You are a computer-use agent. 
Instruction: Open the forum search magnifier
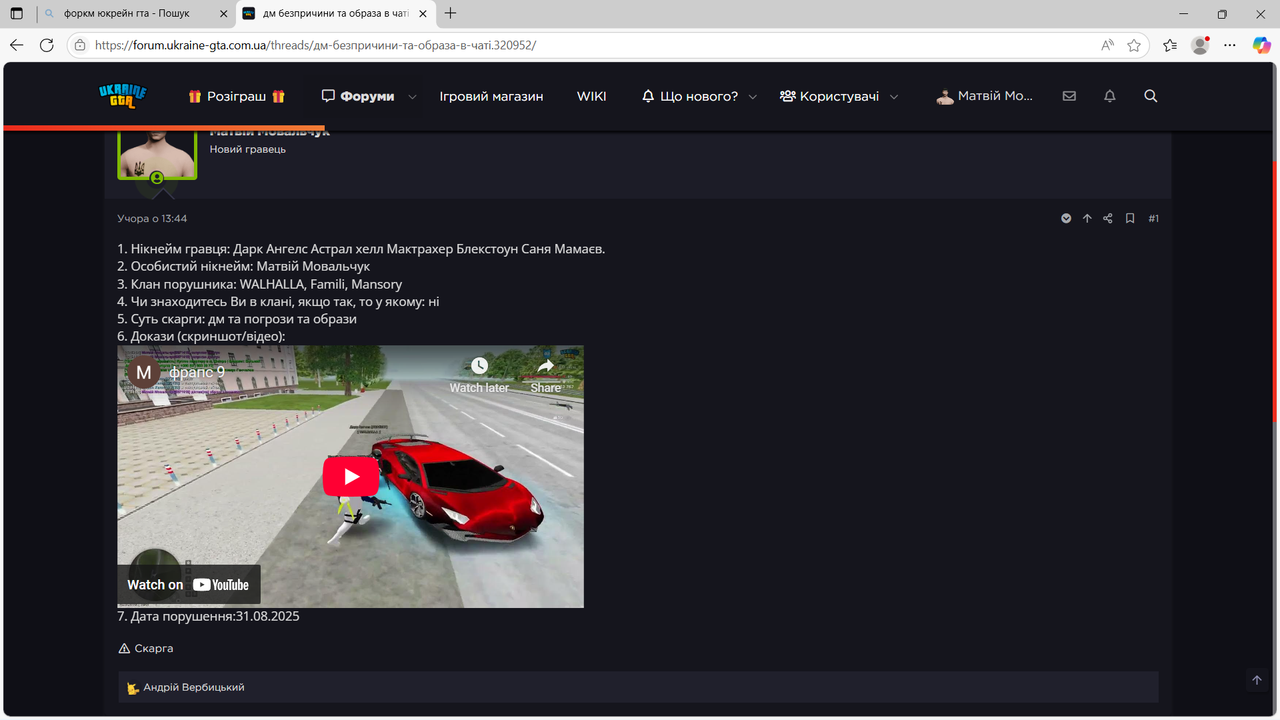click(x=1150, y=96)
